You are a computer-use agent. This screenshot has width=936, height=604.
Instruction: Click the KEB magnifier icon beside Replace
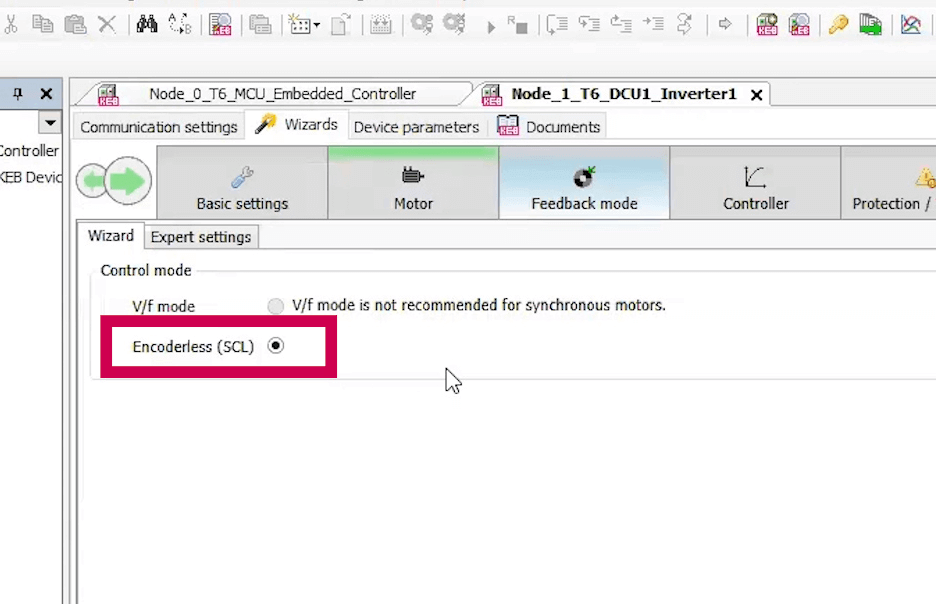220,24
